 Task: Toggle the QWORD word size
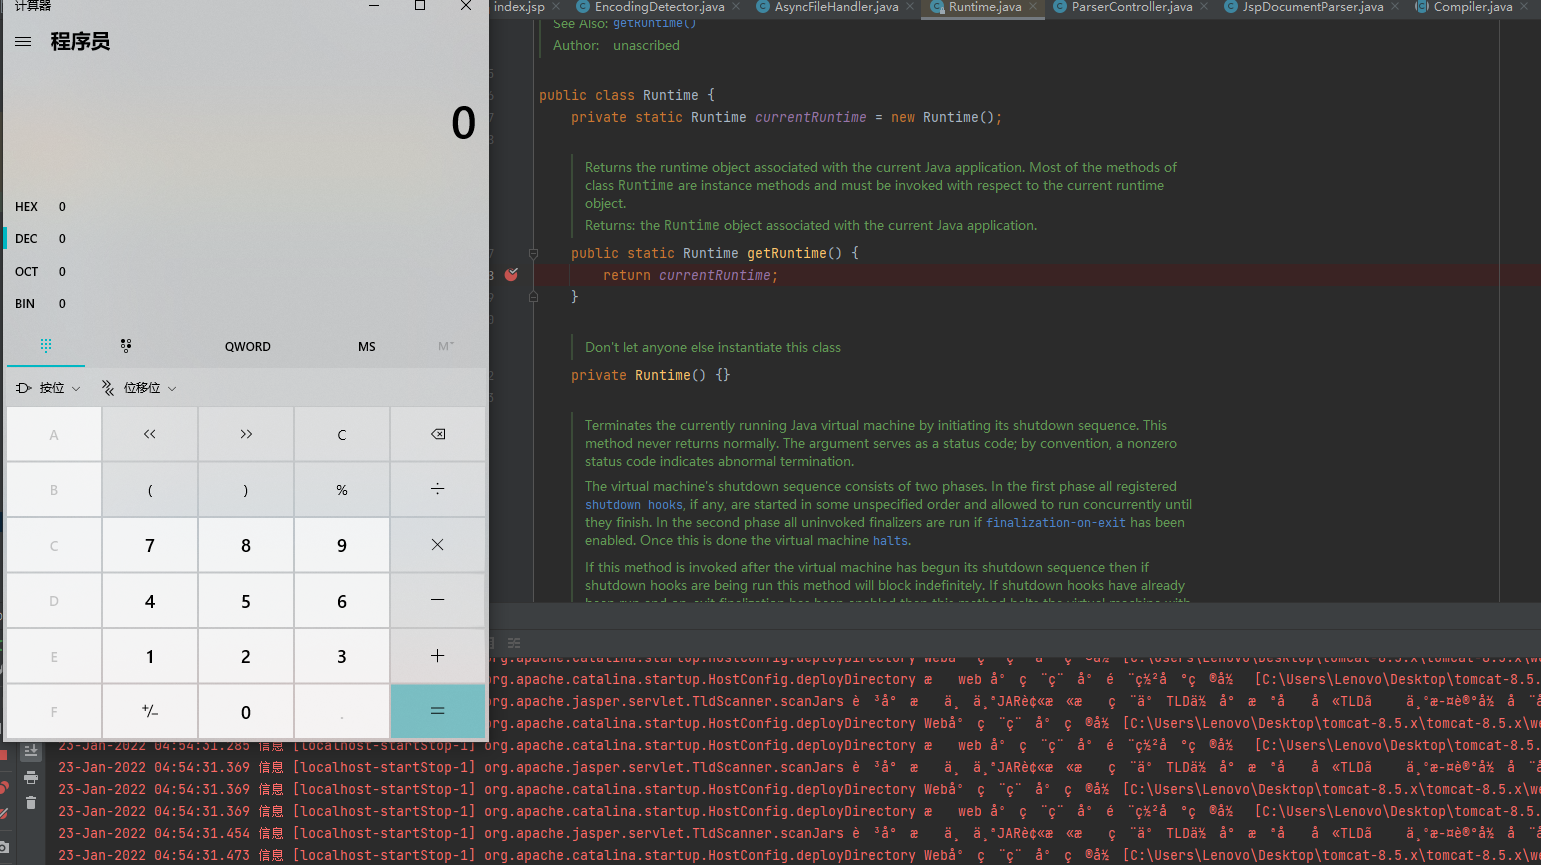tap(248, 347)
